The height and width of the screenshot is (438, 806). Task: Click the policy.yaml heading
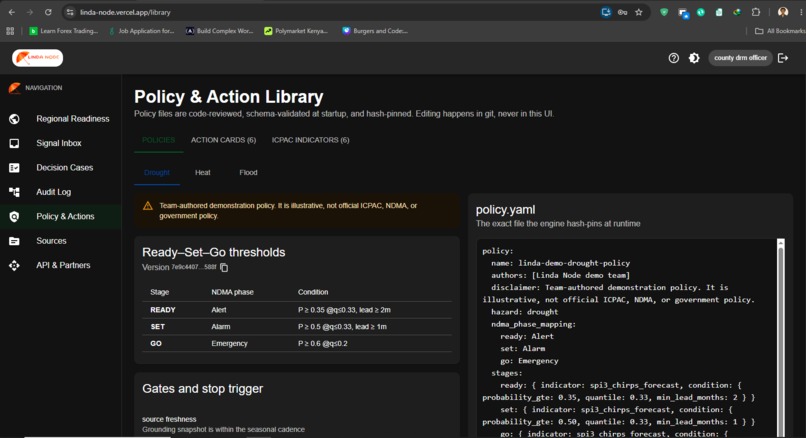click(505, 210)
